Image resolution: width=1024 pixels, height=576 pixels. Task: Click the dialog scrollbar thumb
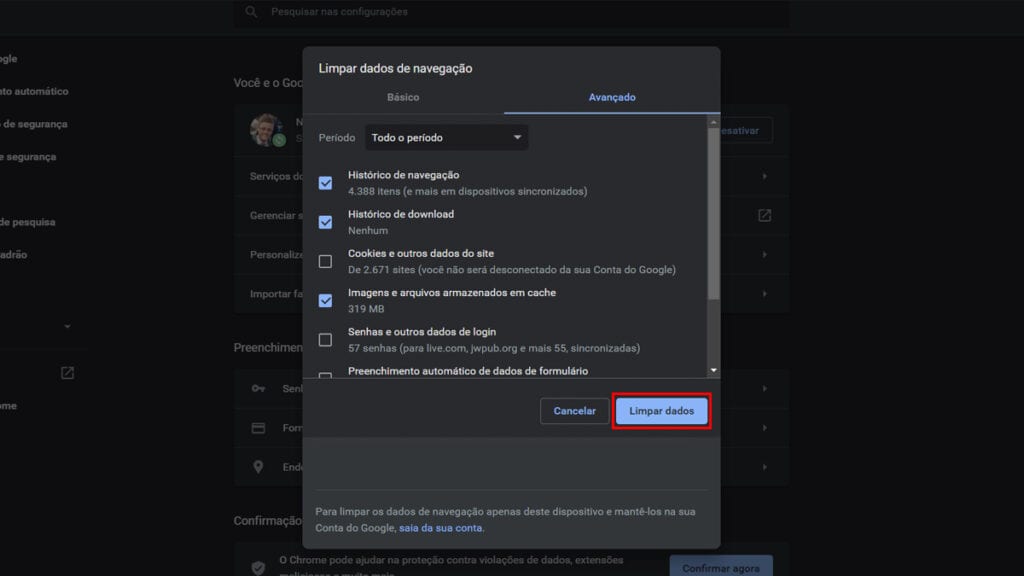(x=714, y=214)
